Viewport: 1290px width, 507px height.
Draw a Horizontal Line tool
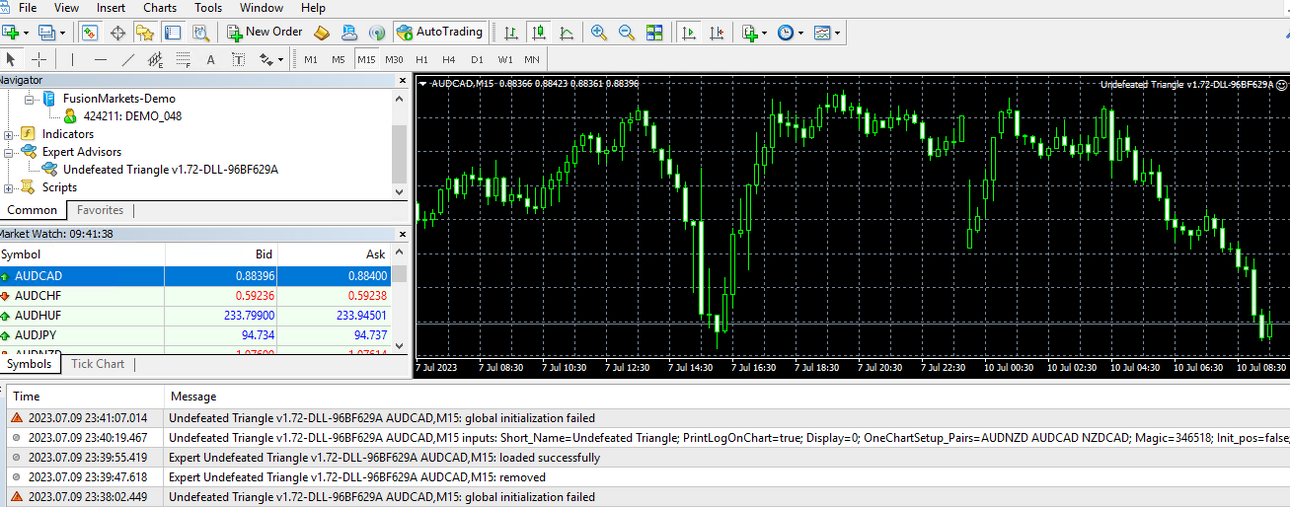point(100,59)
